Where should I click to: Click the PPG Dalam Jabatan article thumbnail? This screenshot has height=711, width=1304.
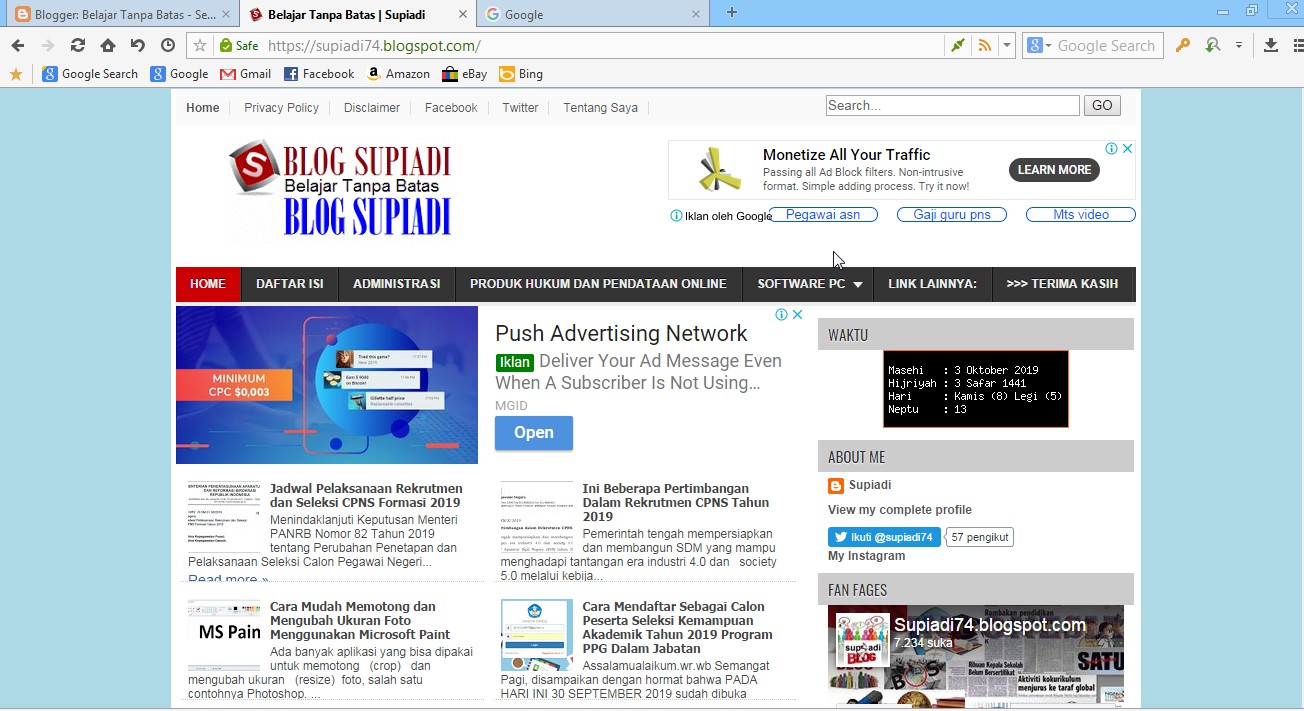tap(537, 635)
